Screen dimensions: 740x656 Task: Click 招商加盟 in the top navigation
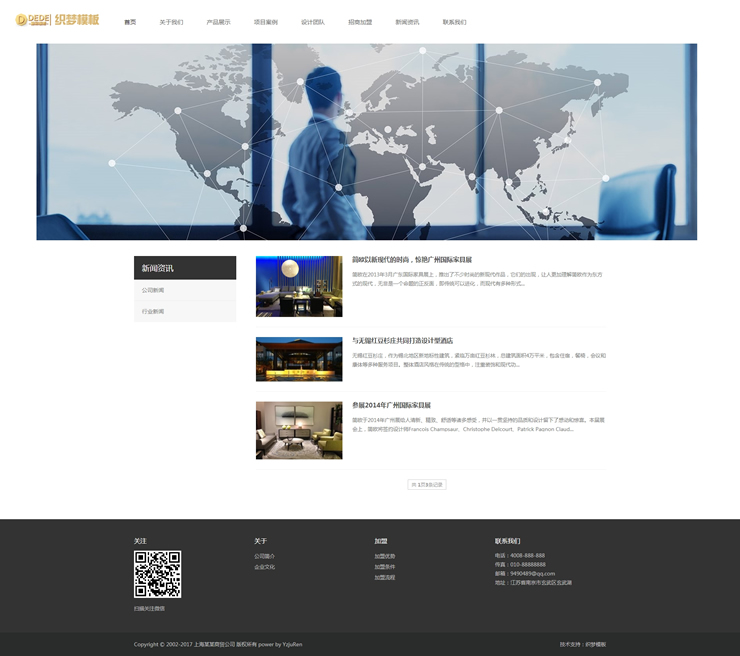[x=360, y=22]
